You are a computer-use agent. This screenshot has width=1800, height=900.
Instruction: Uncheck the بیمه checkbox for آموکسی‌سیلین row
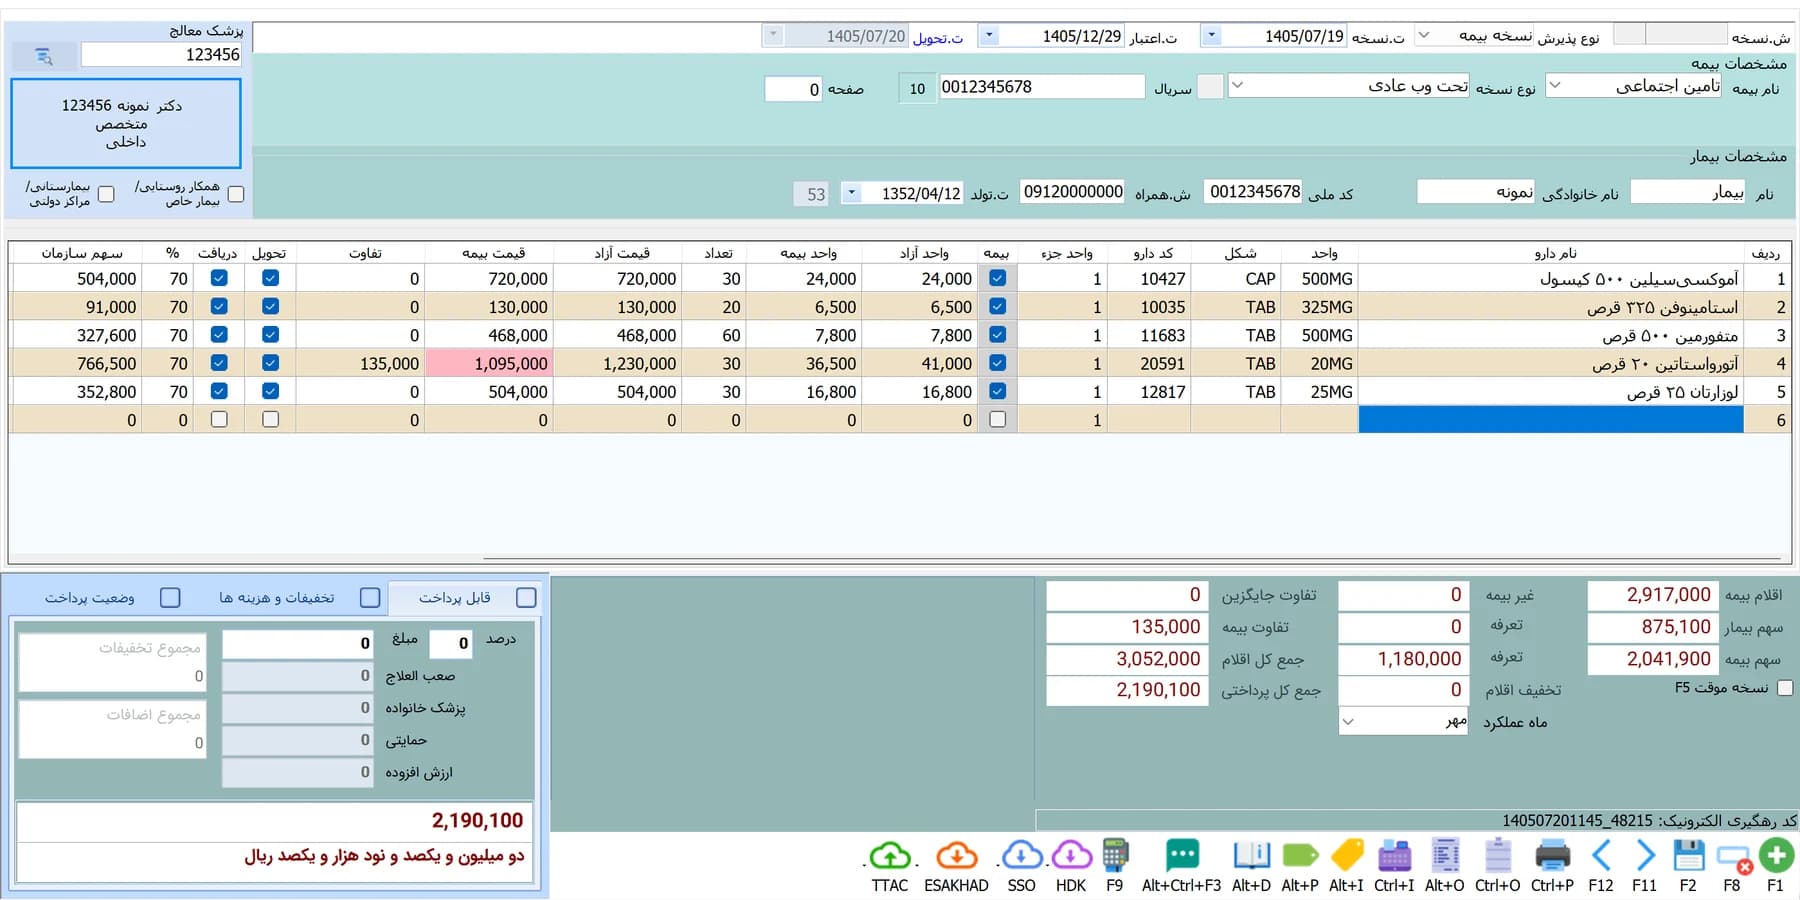(997, 278)
